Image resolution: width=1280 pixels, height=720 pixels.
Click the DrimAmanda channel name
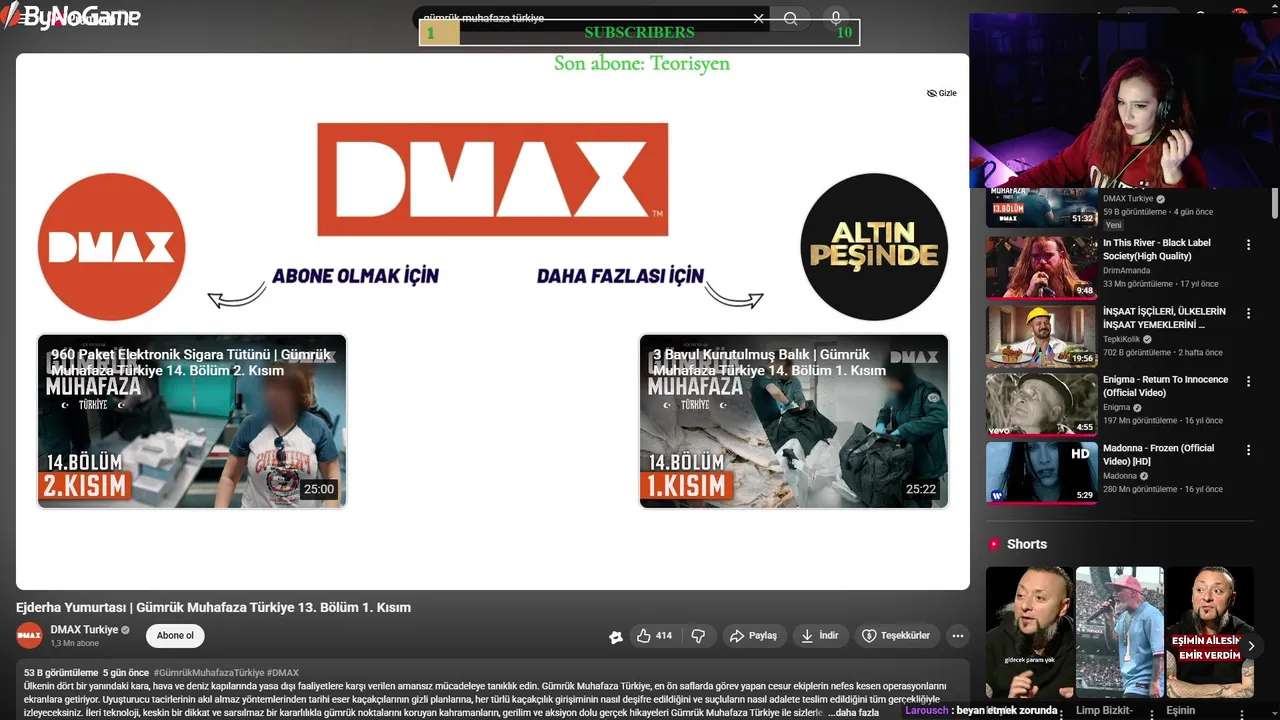[1127, 270]
